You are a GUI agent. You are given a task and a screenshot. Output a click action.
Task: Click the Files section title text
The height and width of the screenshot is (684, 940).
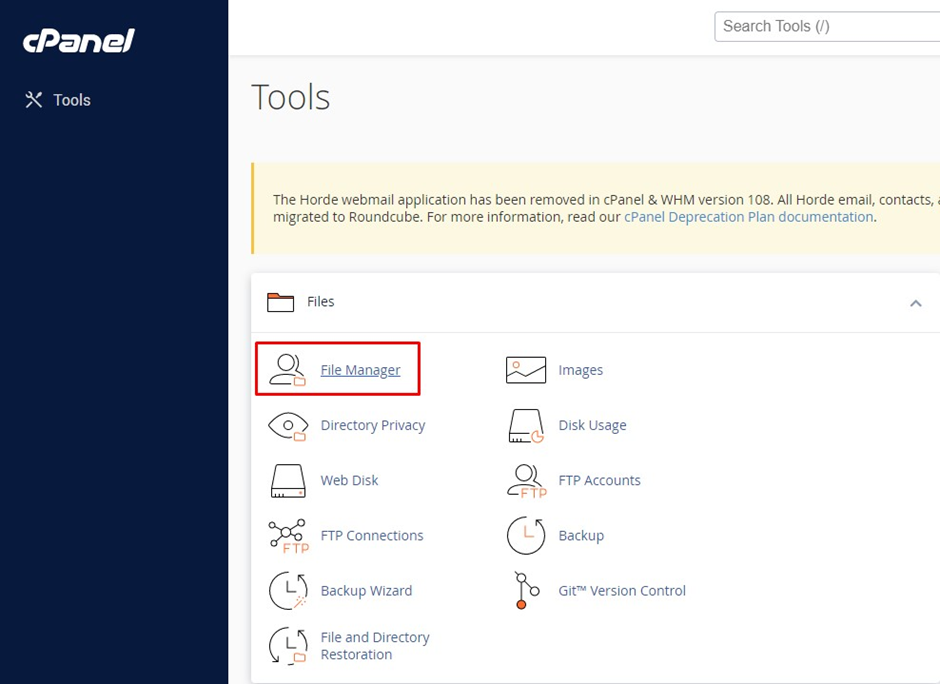320,302
